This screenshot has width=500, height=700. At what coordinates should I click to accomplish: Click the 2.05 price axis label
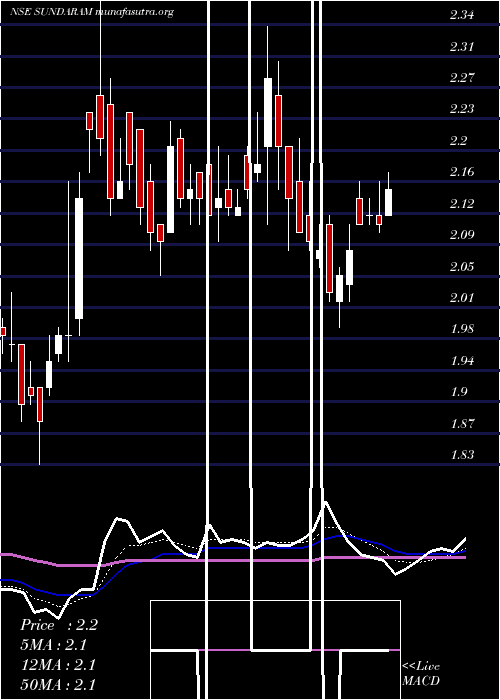coord(462,267)
